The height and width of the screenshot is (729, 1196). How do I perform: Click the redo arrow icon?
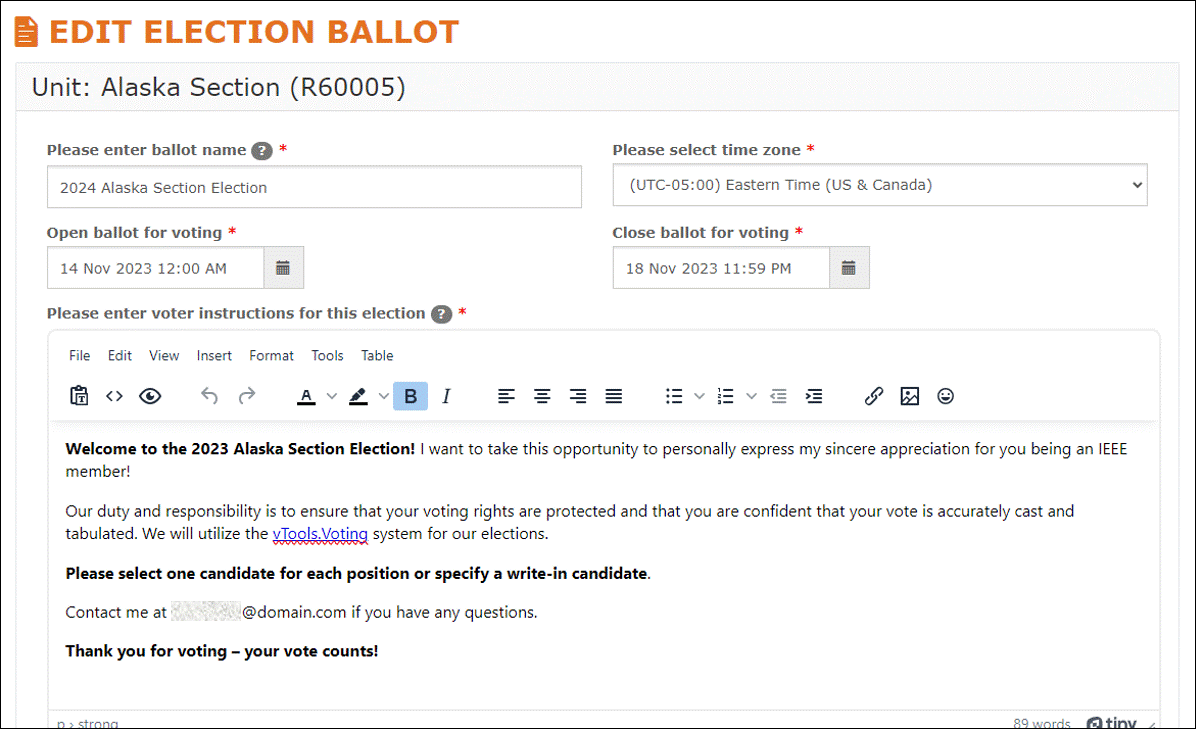[246, 396]
